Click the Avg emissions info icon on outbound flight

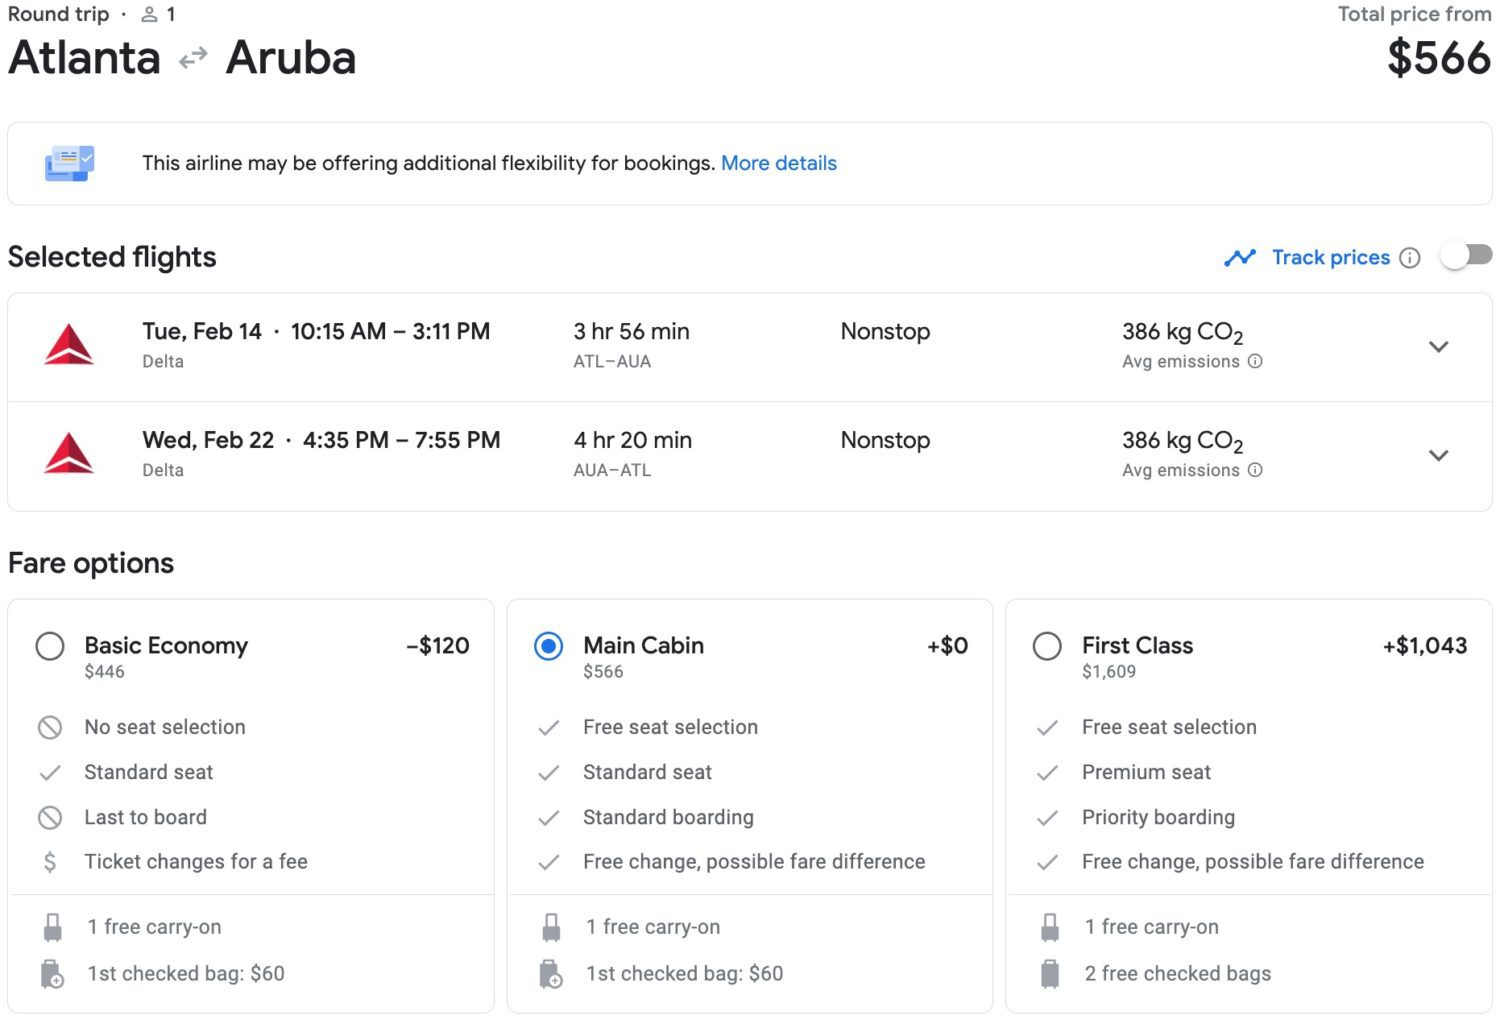(x=1256, y=362)
